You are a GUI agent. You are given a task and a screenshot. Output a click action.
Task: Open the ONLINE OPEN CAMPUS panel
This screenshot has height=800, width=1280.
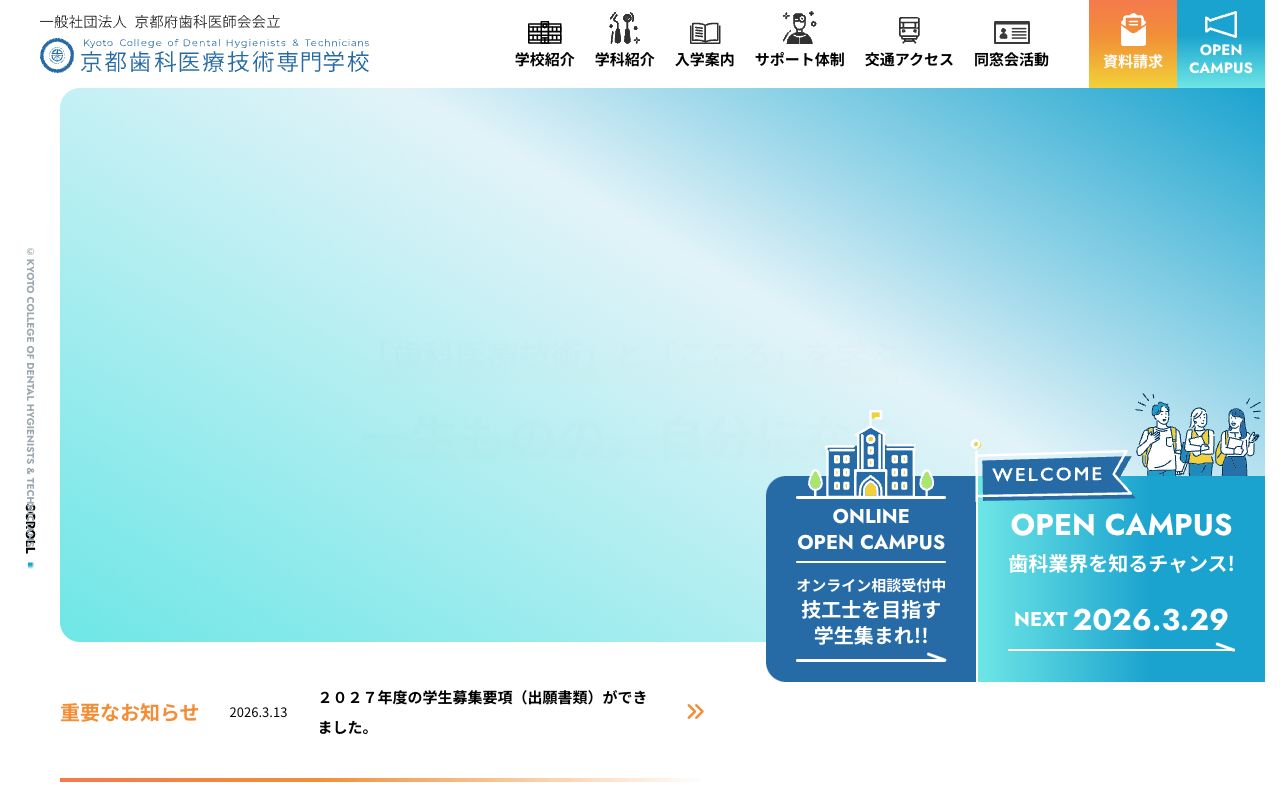(x=870, y=578)
